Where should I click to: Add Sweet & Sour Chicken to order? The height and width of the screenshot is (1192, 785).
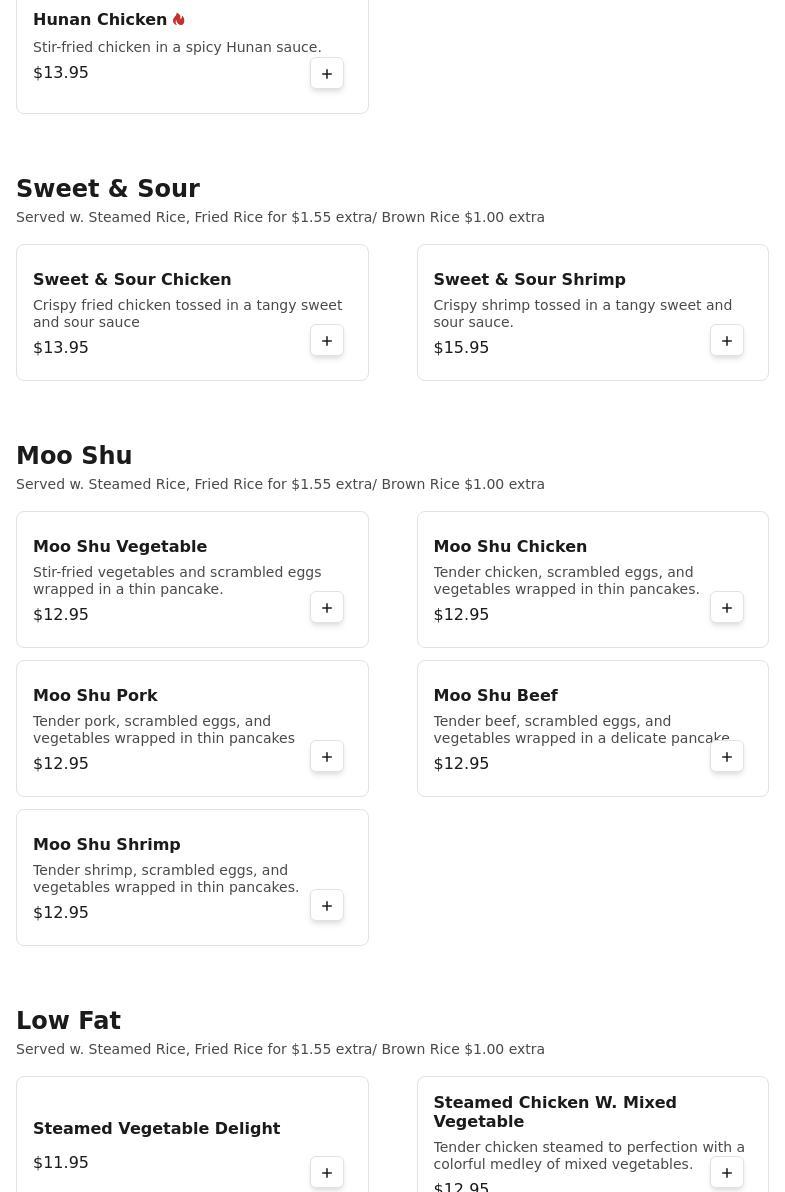[x=327, y=341]
